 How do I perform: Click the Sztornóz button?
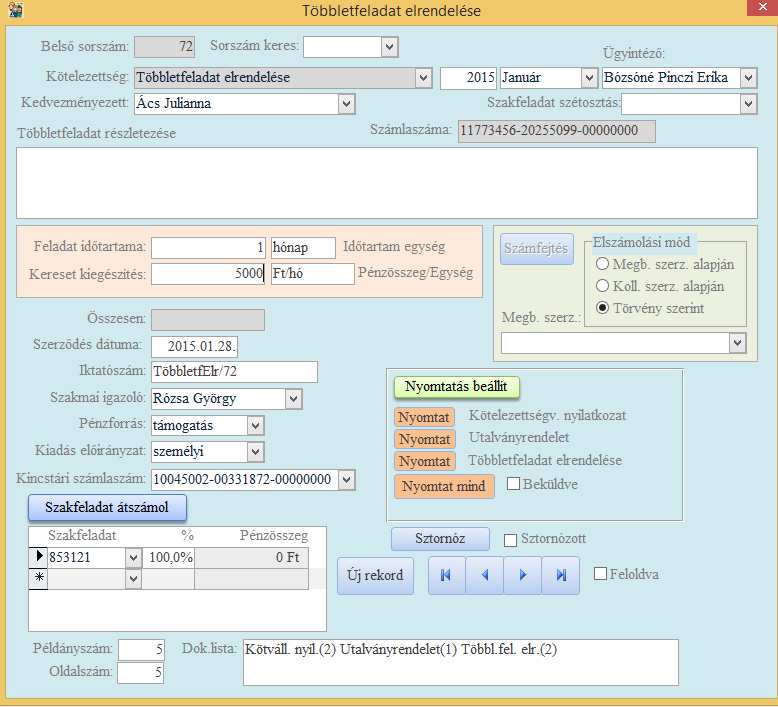click(440, 539)
